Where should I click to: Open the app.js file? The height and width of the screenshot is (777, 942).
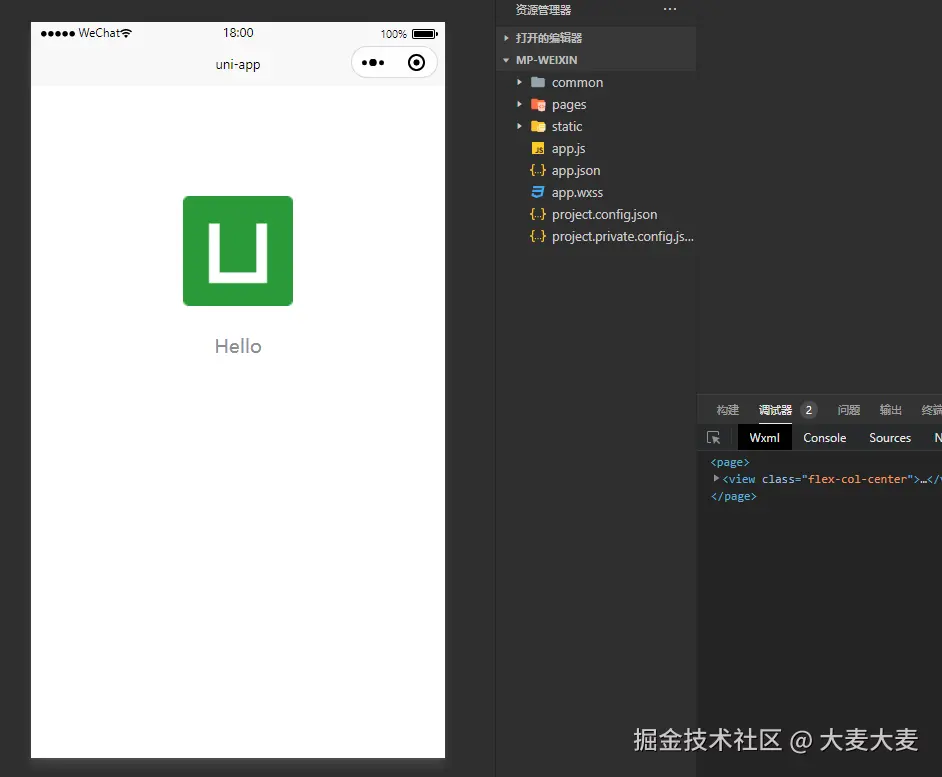[568, 148]
